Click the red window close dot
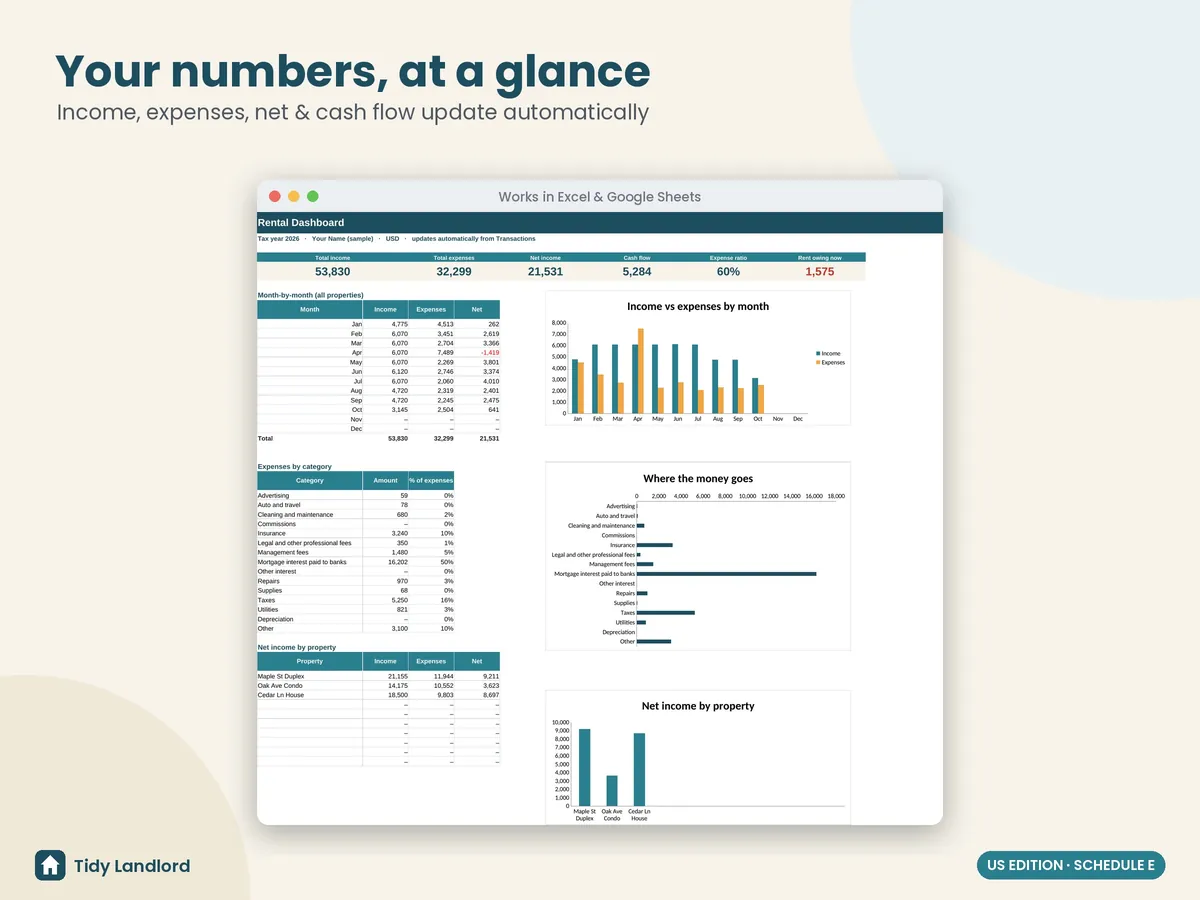The height and width of the screenshot is (900, 1200). coord(275,197)
